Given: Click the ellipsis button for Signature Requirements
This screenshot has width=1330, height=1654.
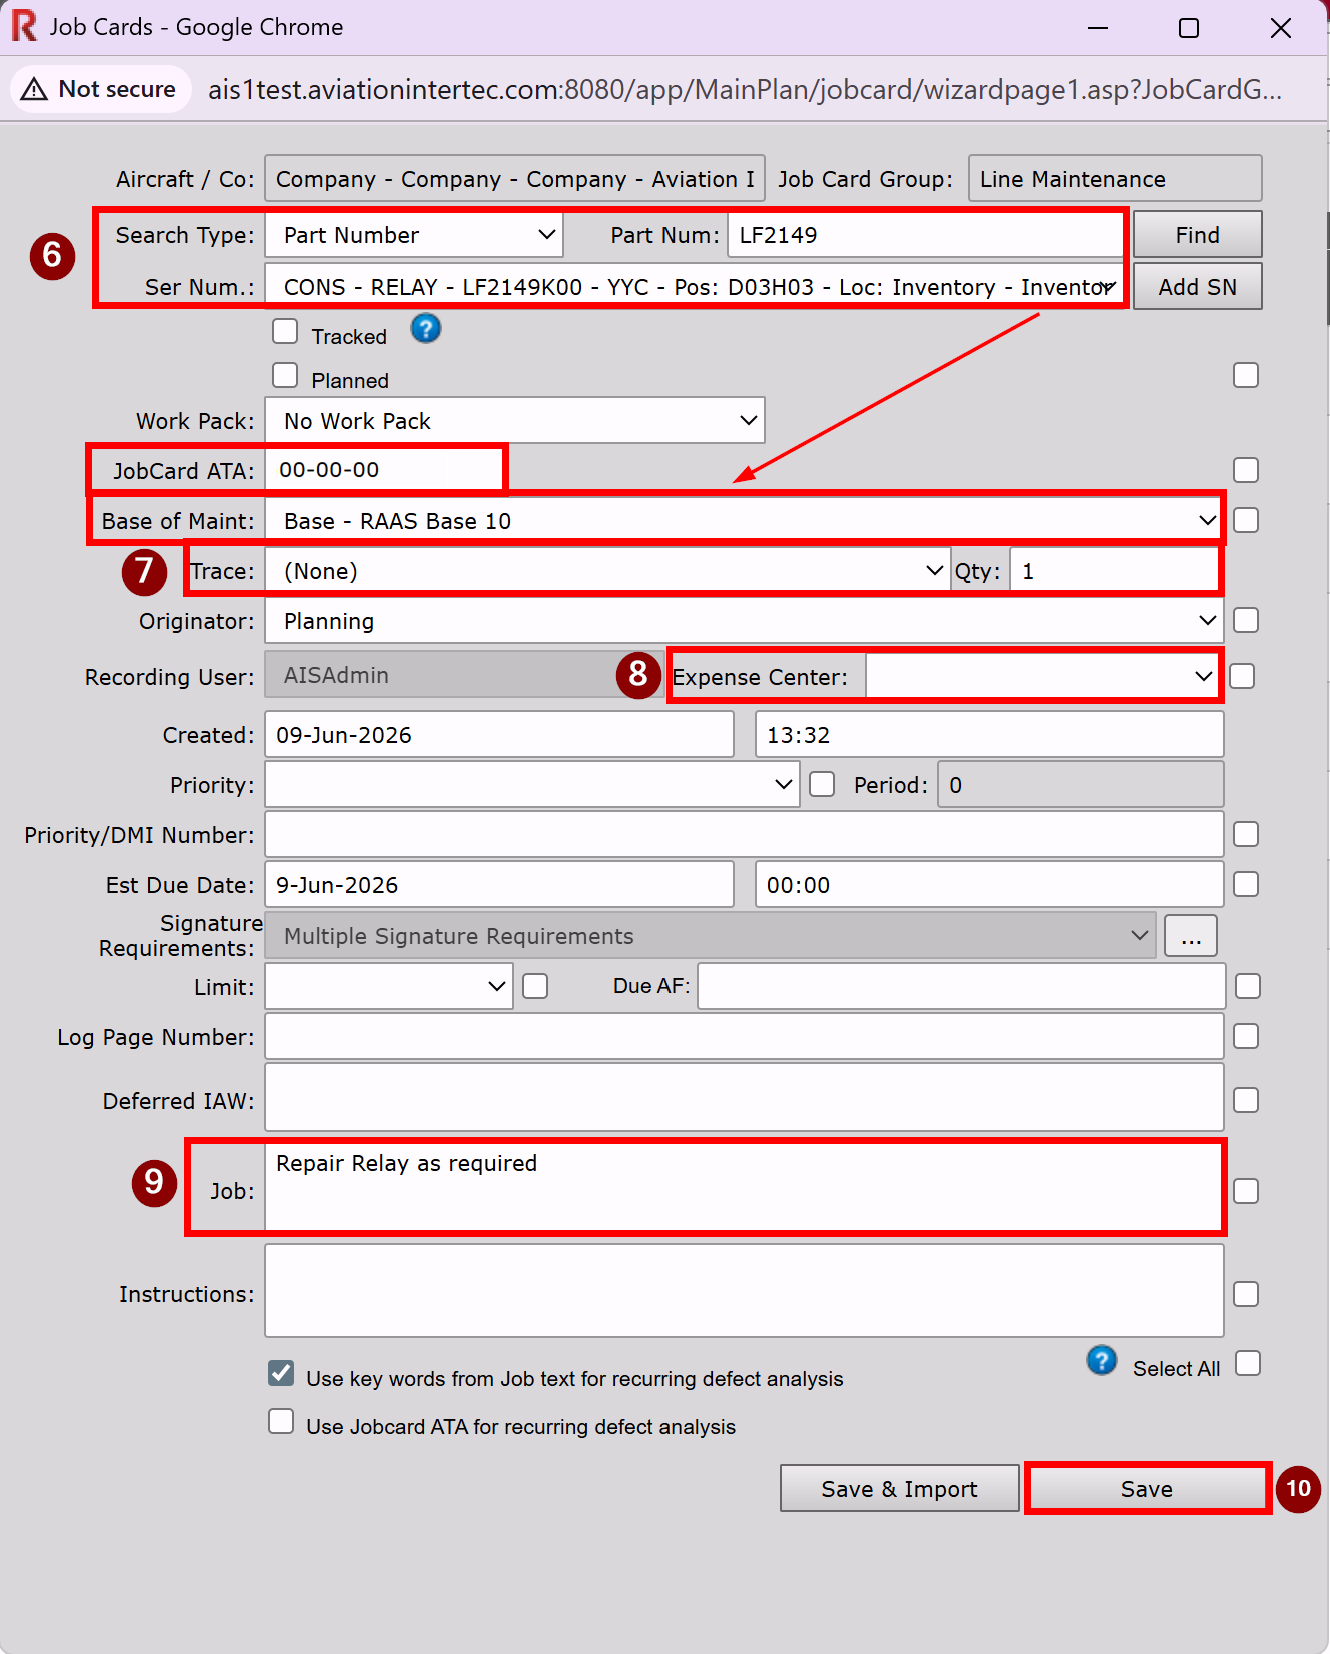Looking at the screenshot, I should click(x=1191, y=937).
